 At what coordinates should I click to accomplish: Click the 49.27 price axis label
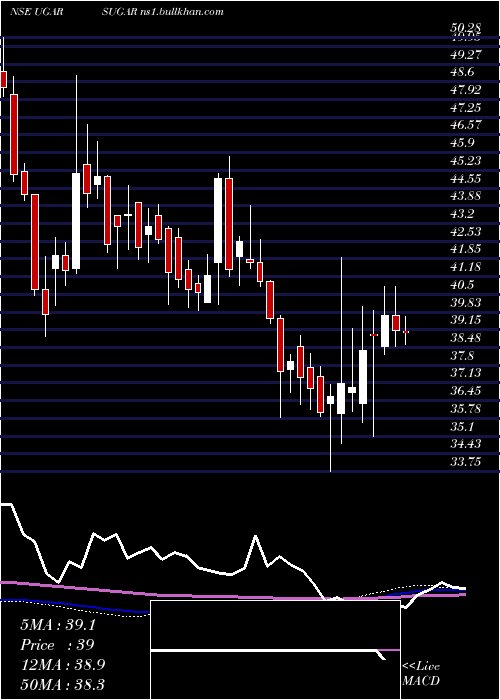(467, 54)
